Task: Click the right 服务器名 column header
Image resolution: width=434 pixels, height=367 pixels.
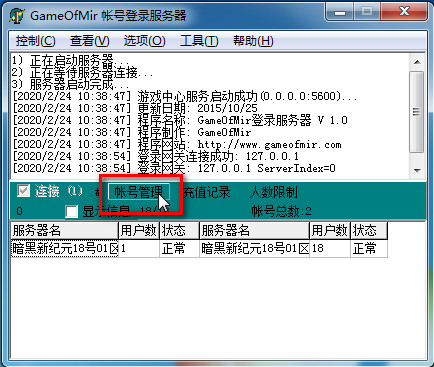Action: [x=254, y=230]
